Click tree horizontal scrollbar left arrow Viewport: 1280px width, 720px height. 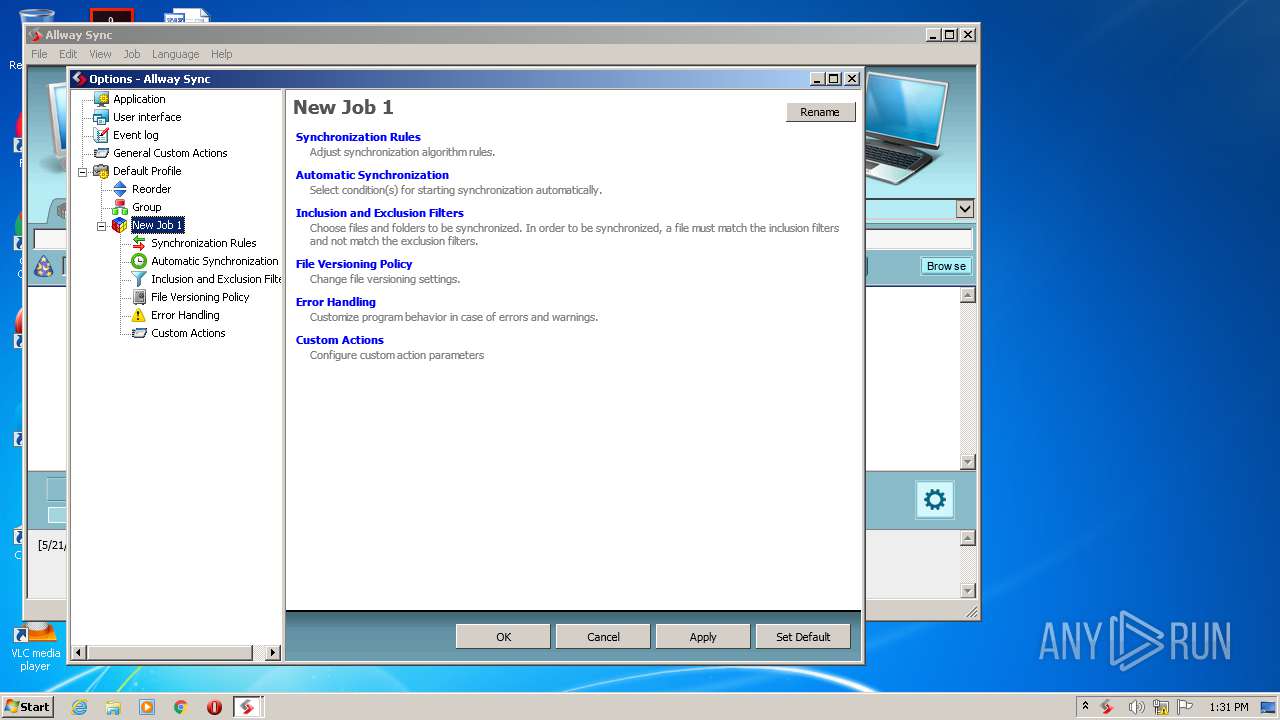coord(79,653)
